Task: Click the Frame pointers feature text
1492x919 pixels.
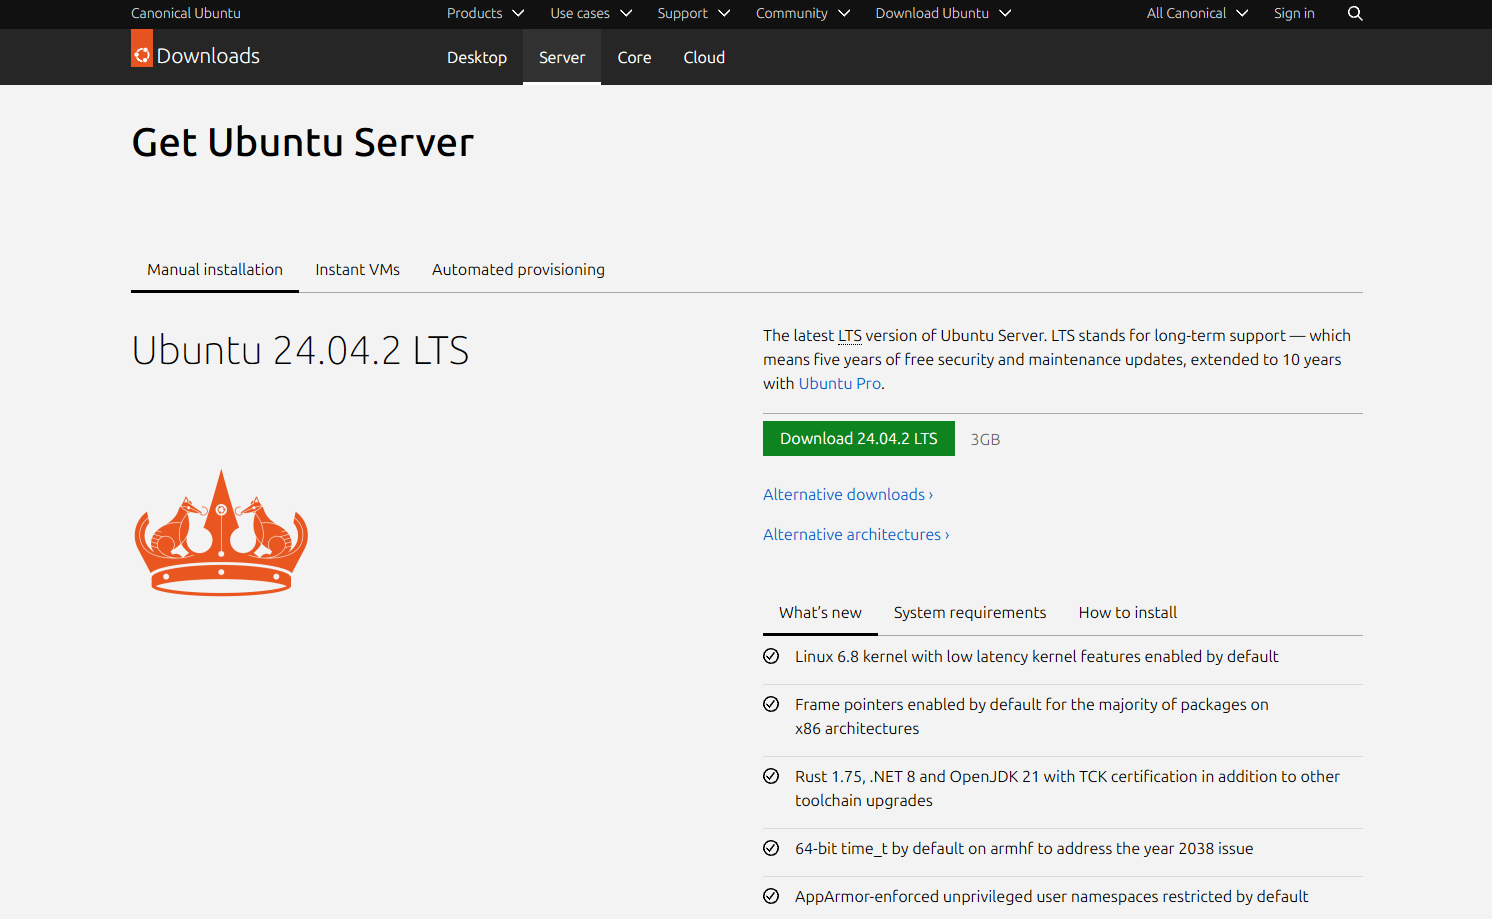Action: 1031,716
